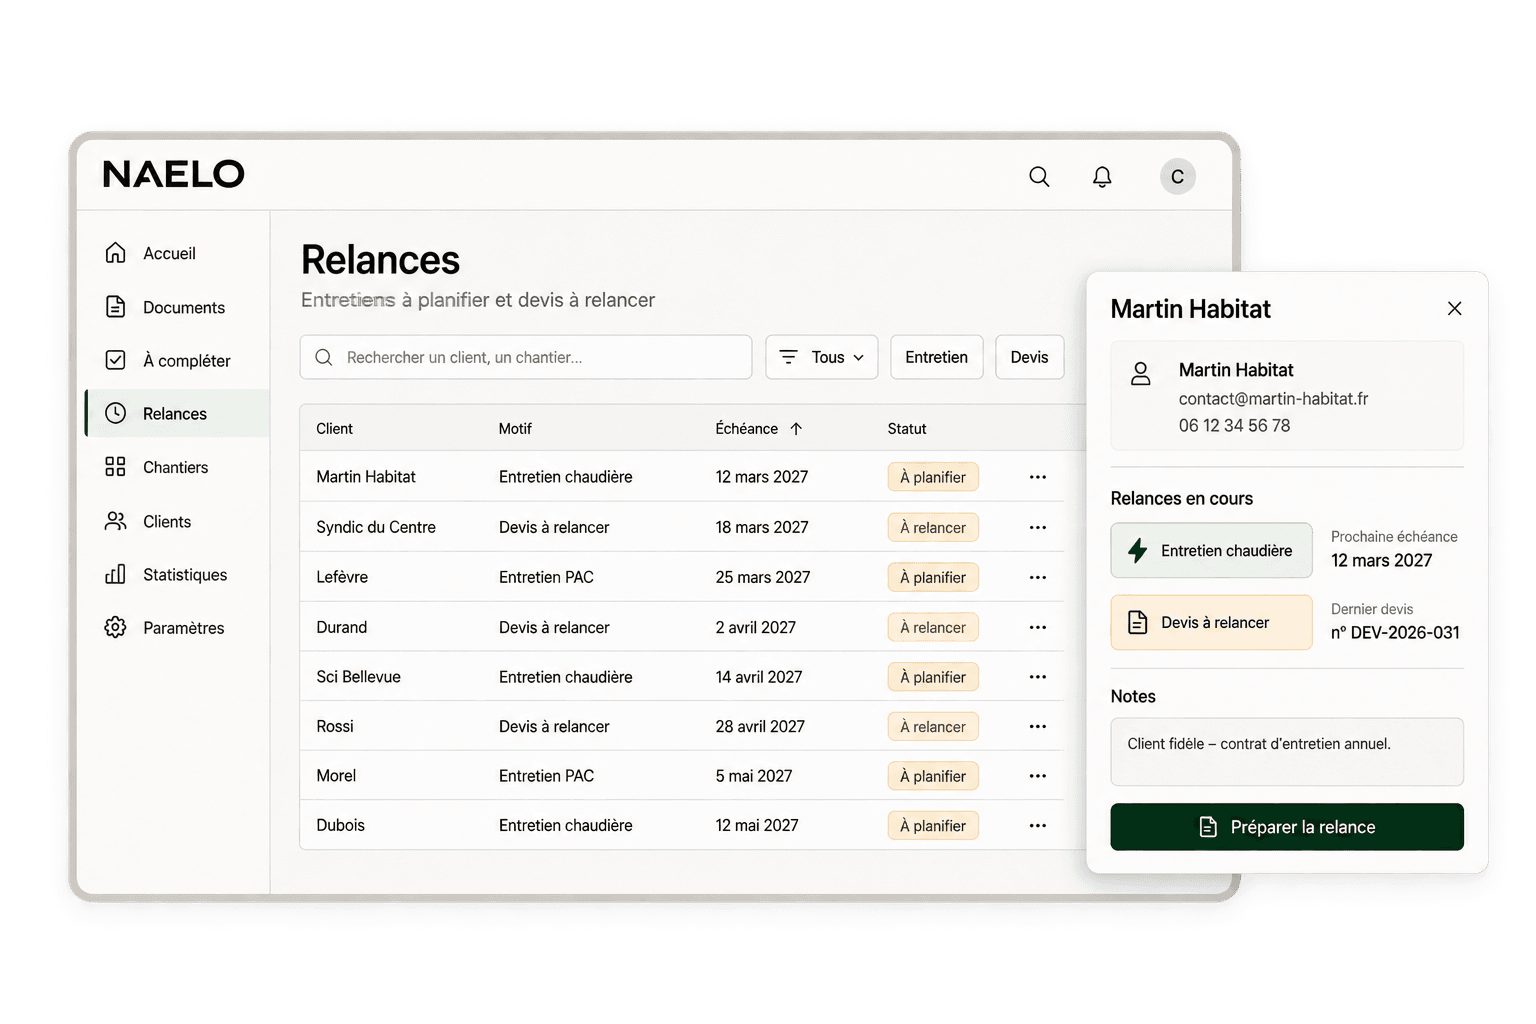Click the contact email contact@martin-habitat.fr
Screen dimensions: 1536x1024
pyautogui.click(x=1273, y=398)
